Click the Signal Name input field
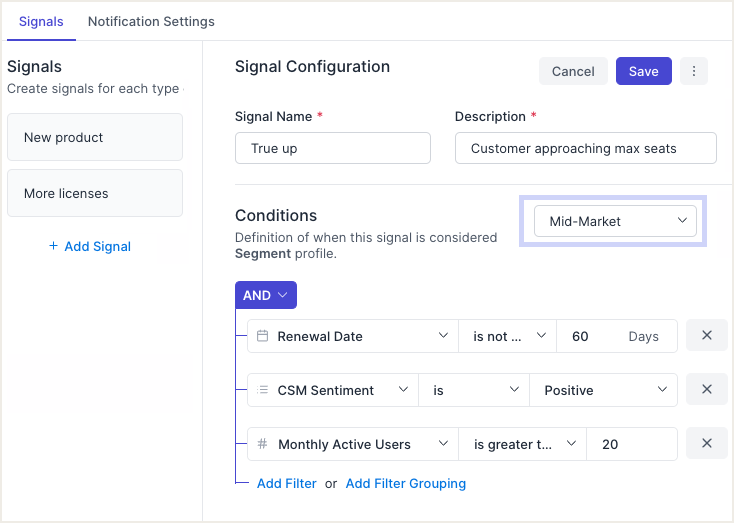This screenshot has width=734, height=523. pos(333,148)
